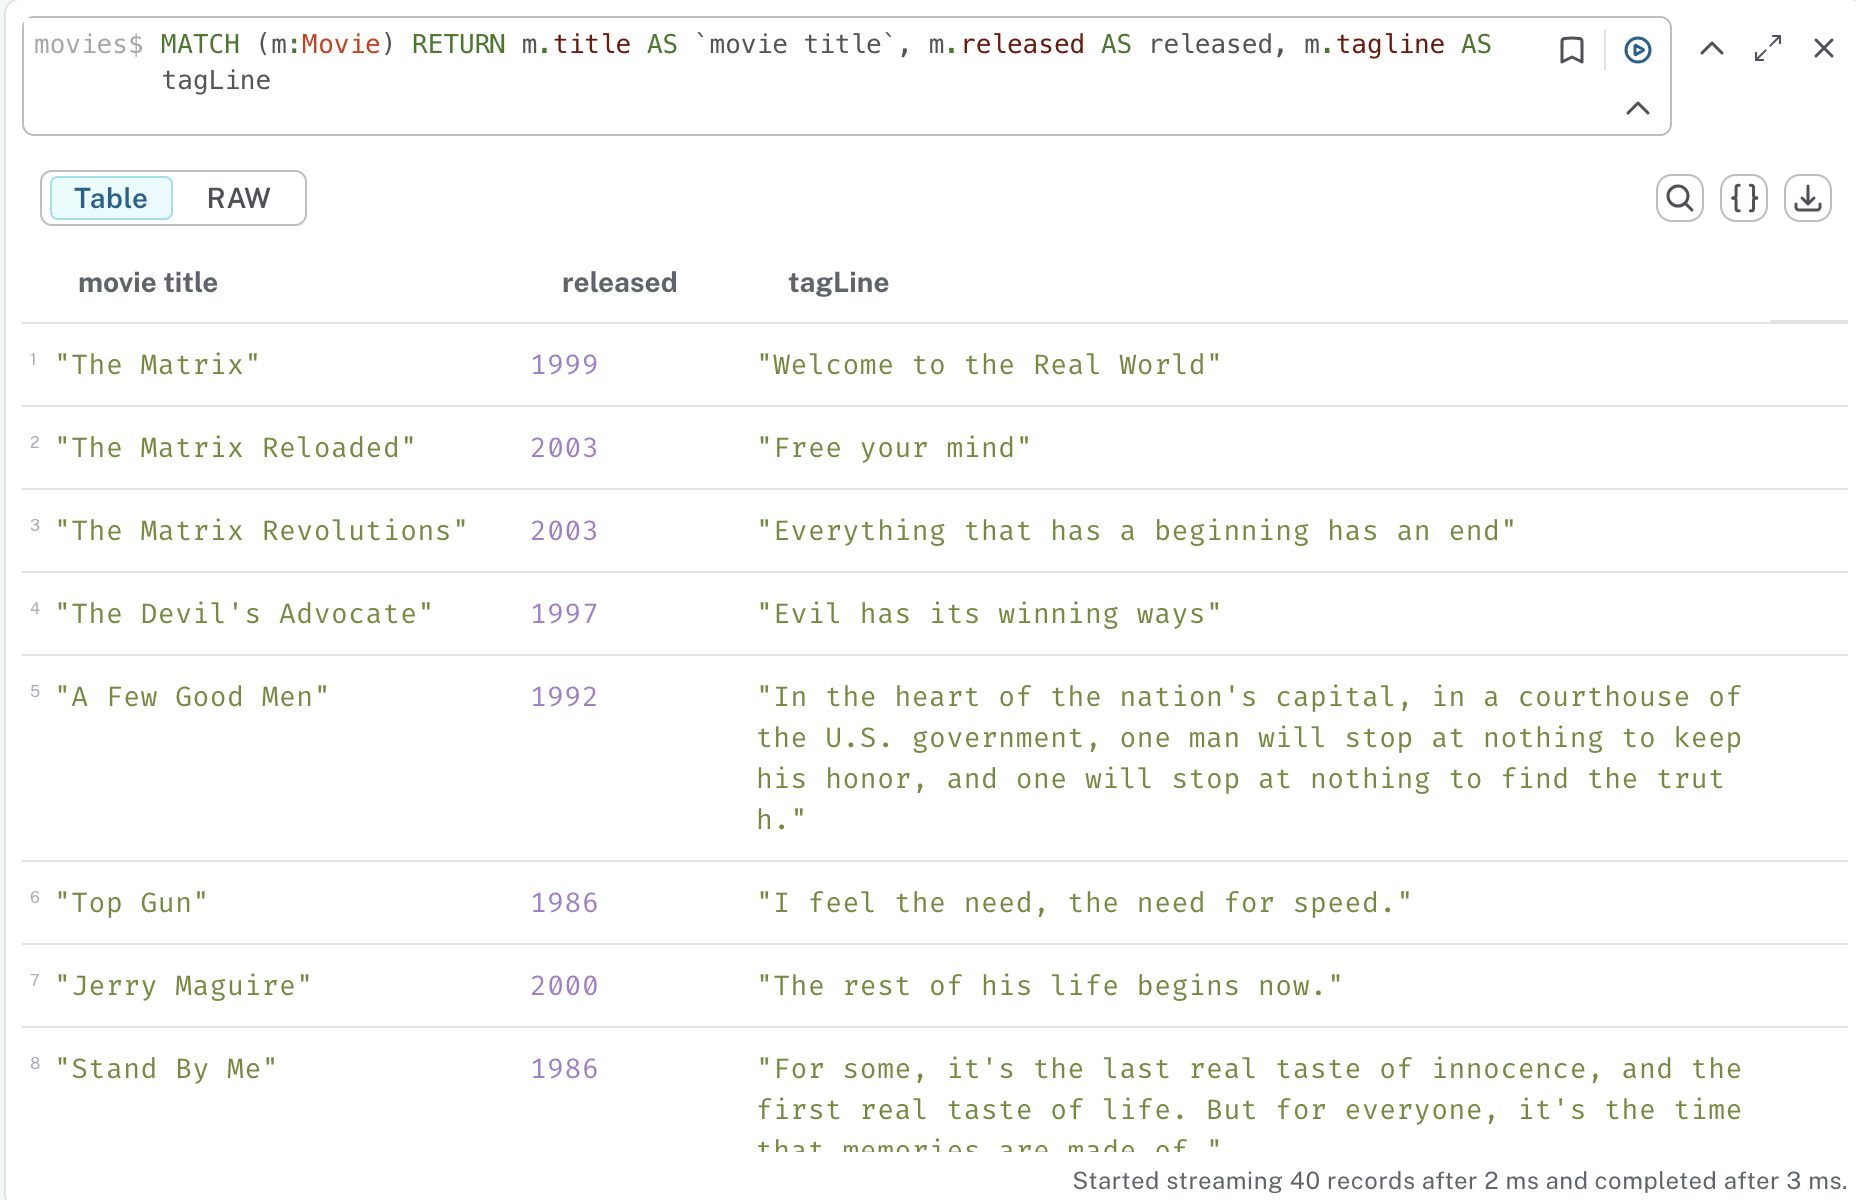Close the movies query result frame

pos(1825,48)
